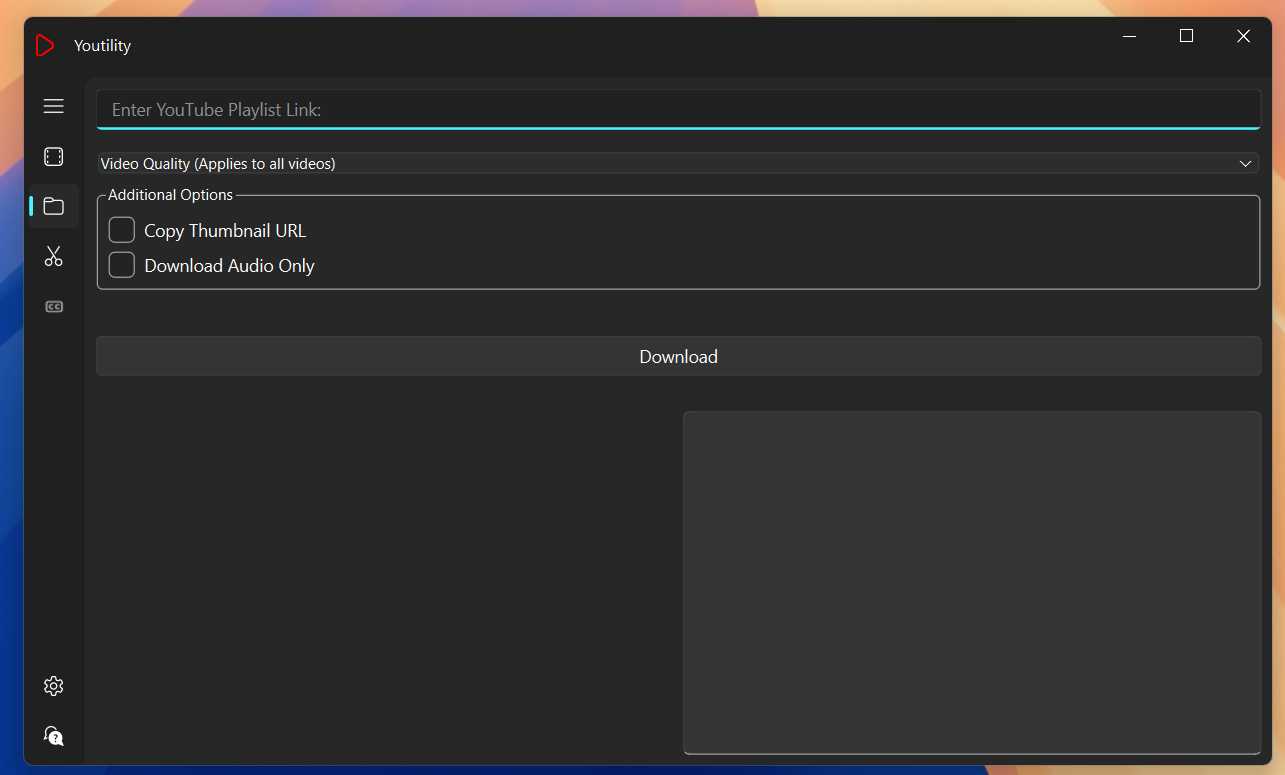Minimize the Youtility window

(1130, 36)
